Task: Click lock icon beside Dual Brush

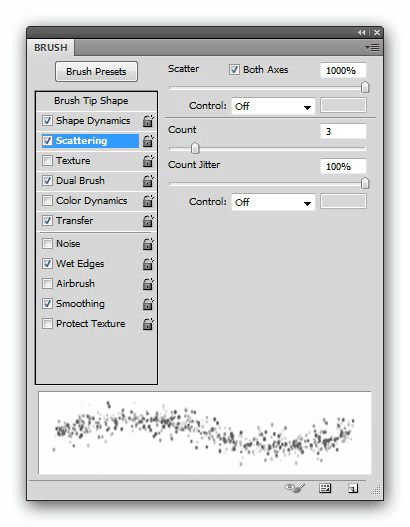Action: coord(148,181)
